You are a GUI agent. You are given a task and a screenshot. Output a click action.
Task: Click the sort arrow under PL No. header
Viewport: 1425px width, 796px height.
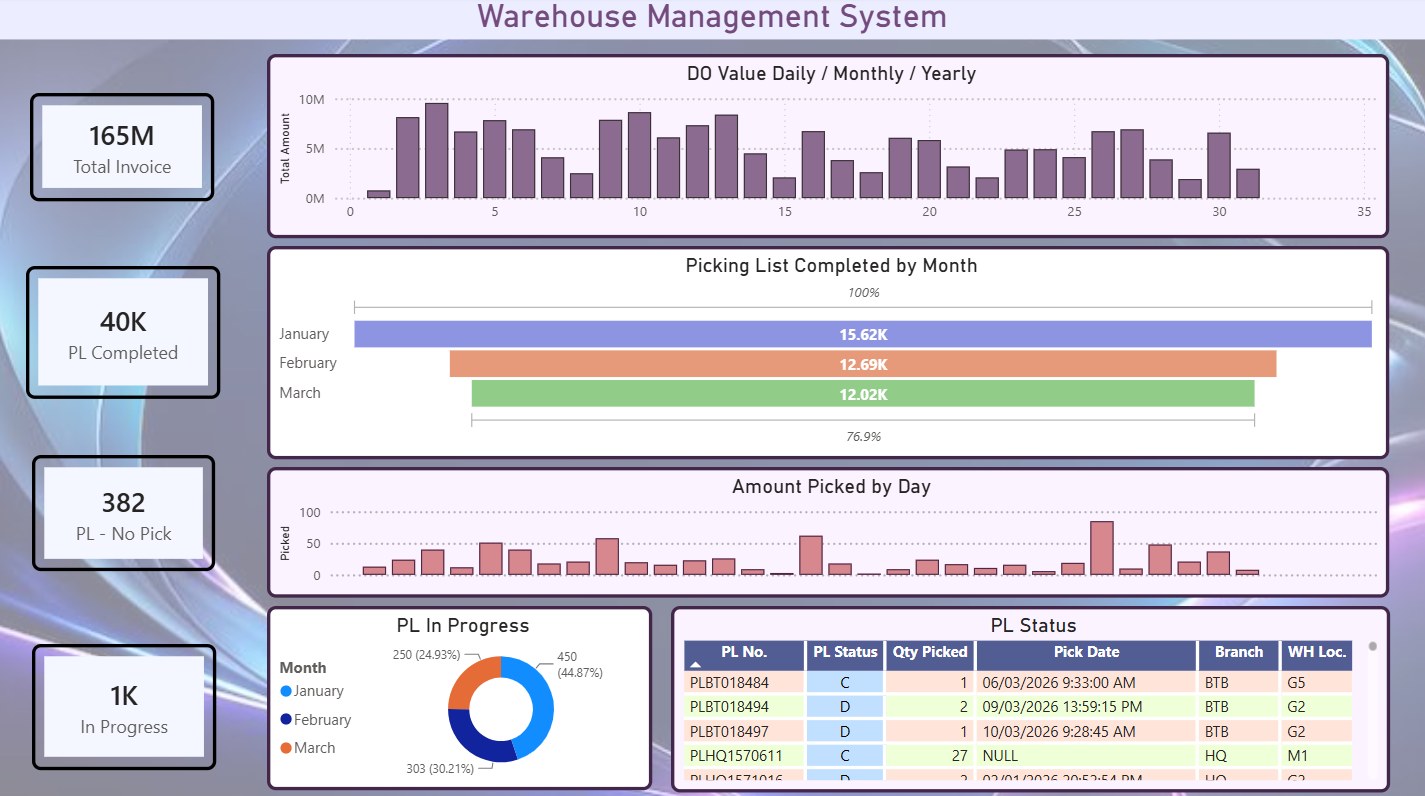pyautogui.click(x=696, y=664)
